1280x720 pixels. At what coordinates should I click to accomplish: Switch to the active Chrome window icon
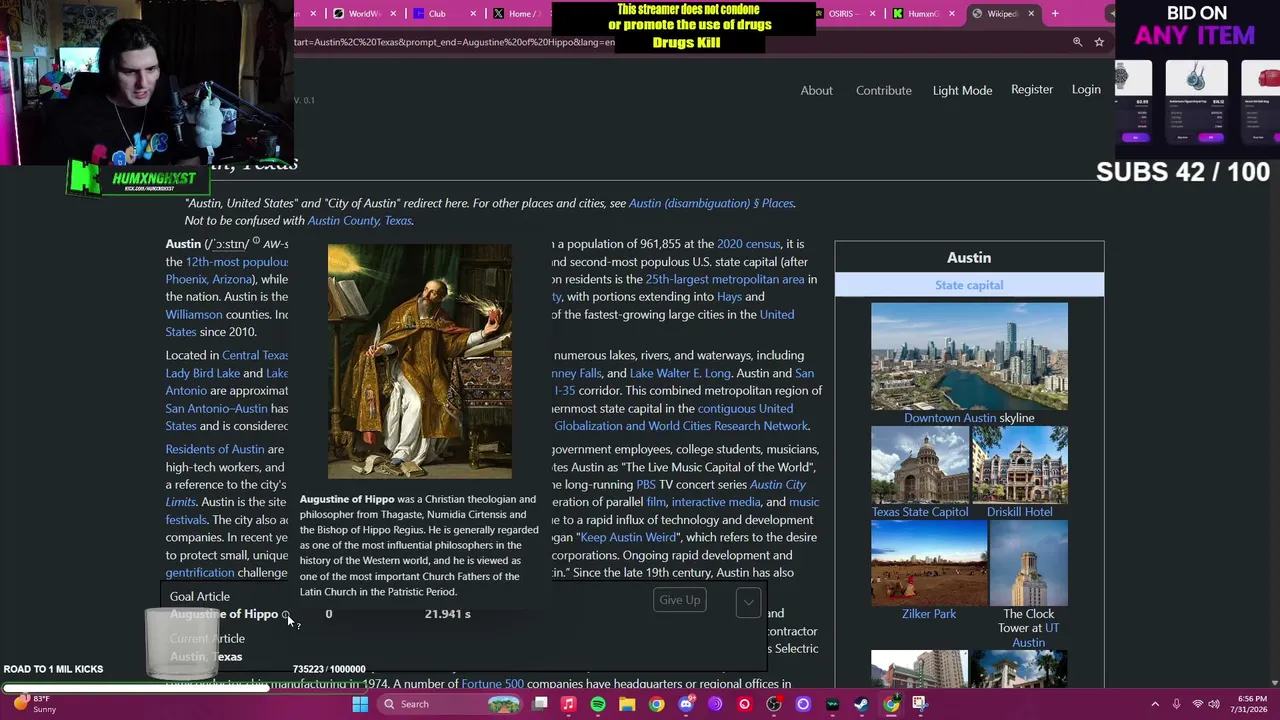click(891, 704)
